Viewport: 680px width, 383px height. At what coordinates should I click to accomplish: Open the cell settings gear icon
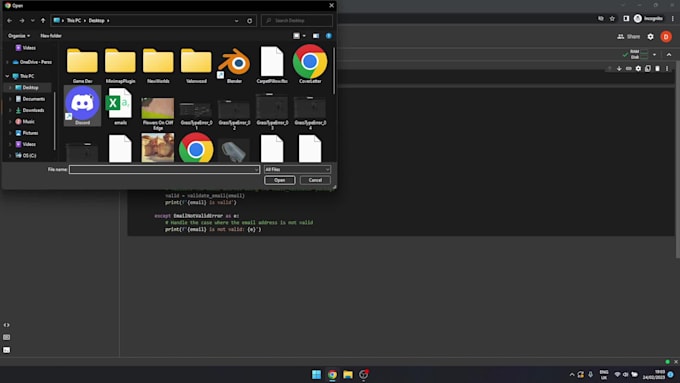click(x=638, y=69)
